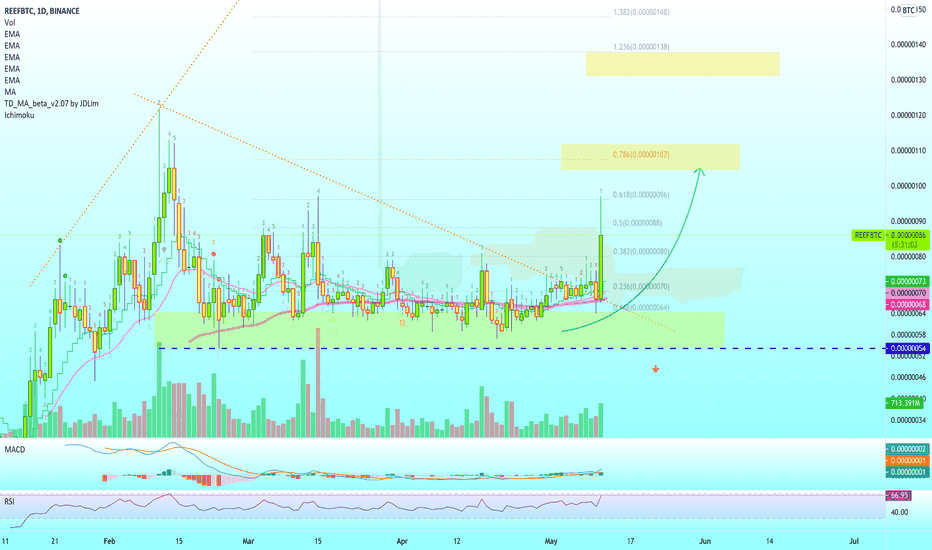
Task: Click 0.00000110 on the price axis
Action: 908,150
